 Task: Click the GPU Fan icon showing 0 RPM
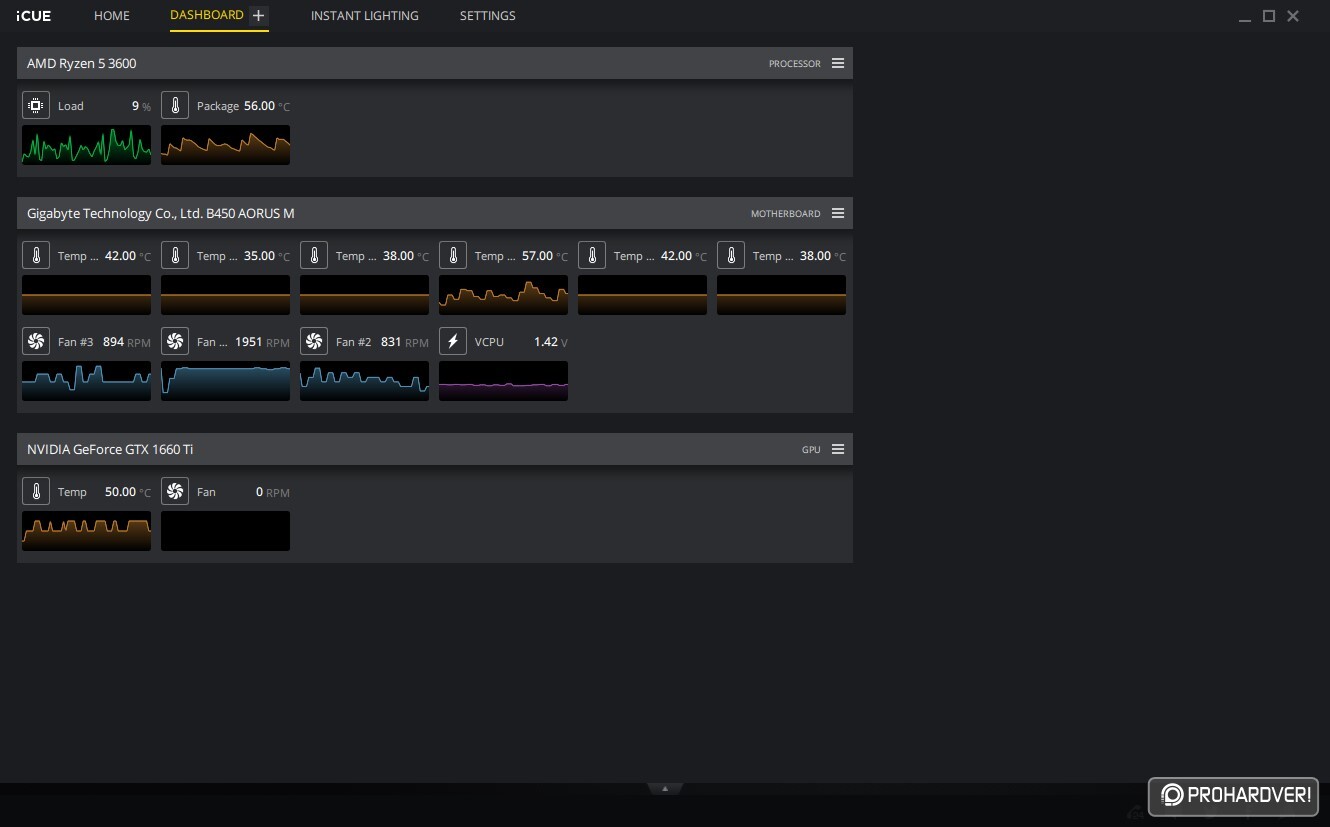click(x=175, y=492)
